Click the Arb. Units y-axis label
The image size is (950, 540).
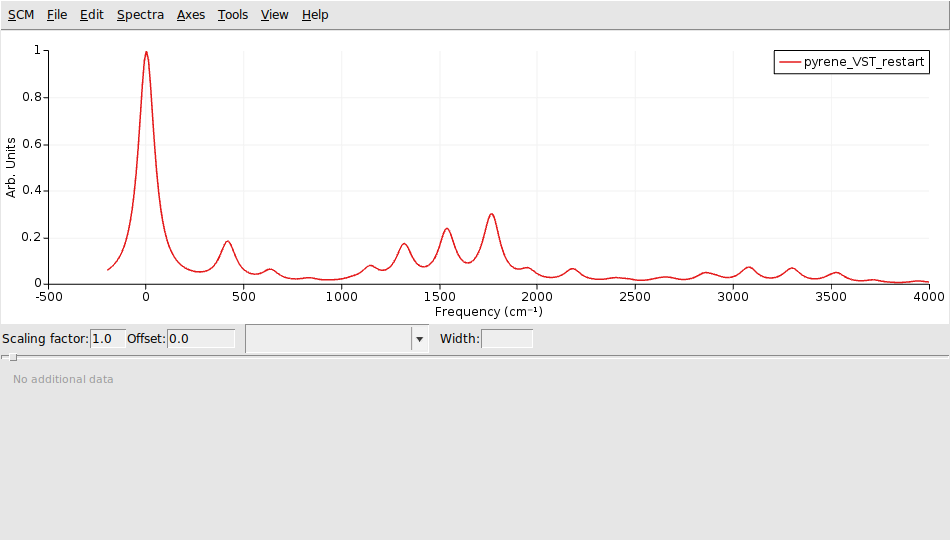click(x=12, y=167)
